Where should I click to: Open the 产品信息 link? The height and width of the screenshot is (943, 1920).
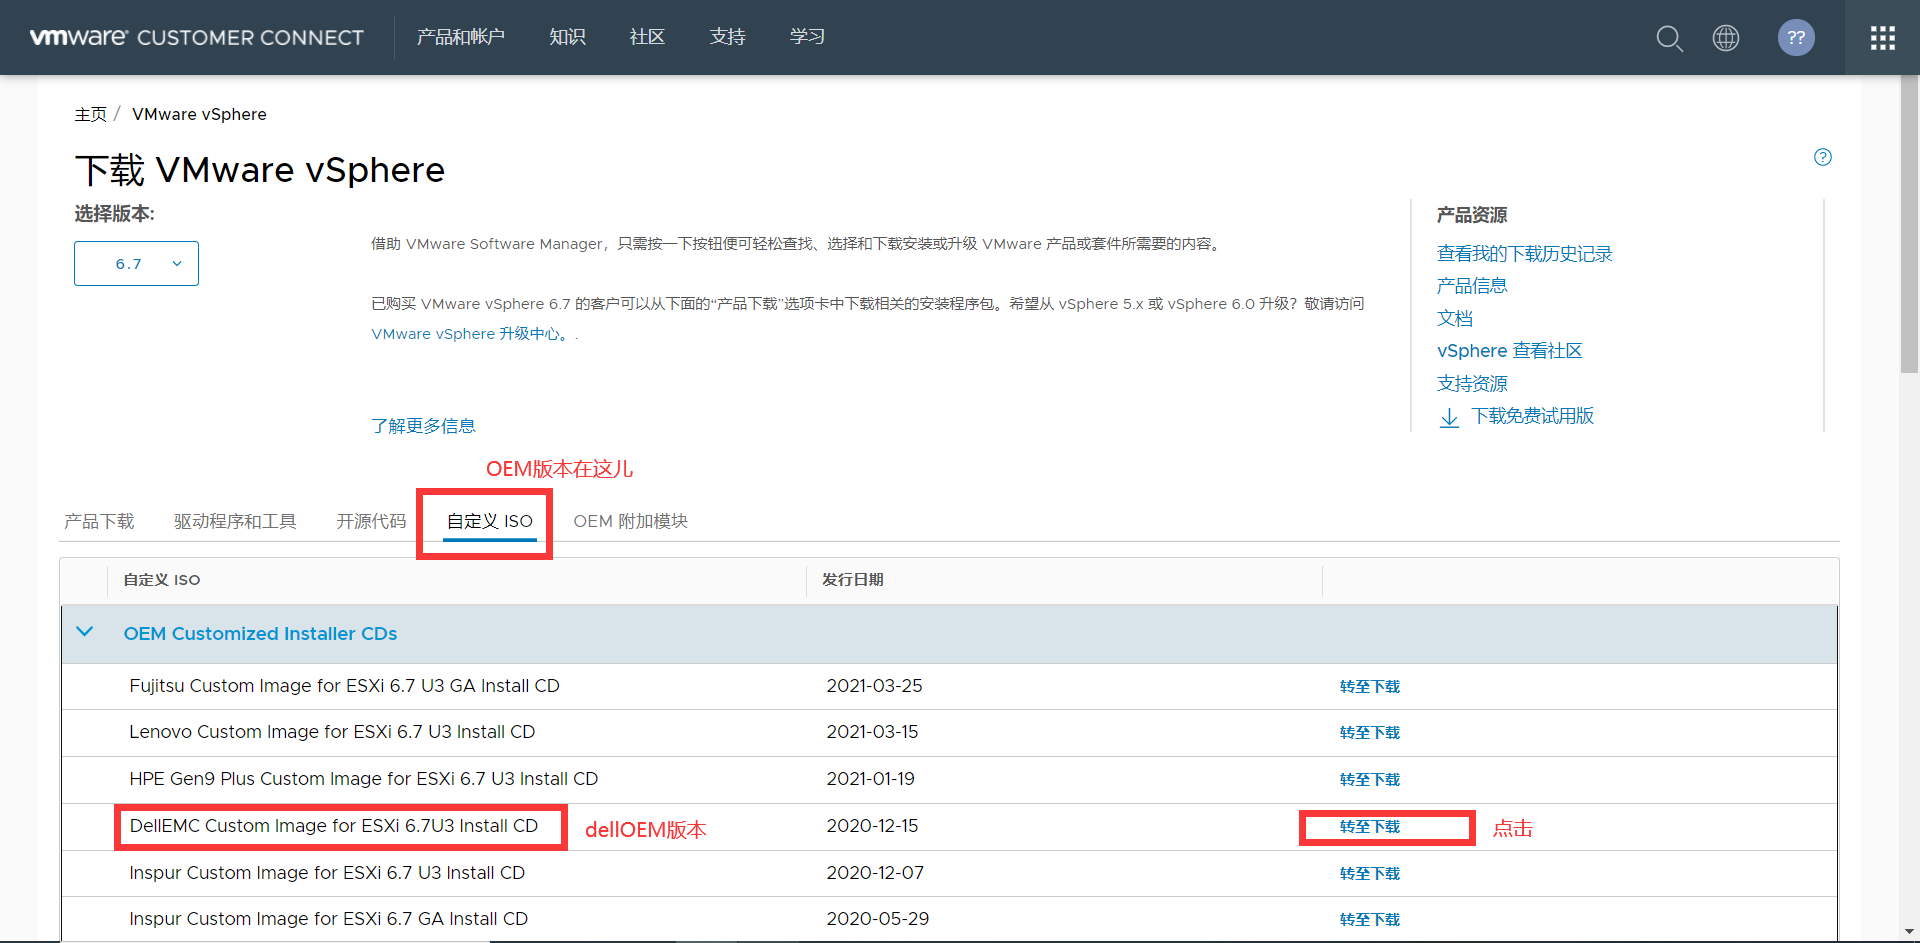pos(1472,286)
